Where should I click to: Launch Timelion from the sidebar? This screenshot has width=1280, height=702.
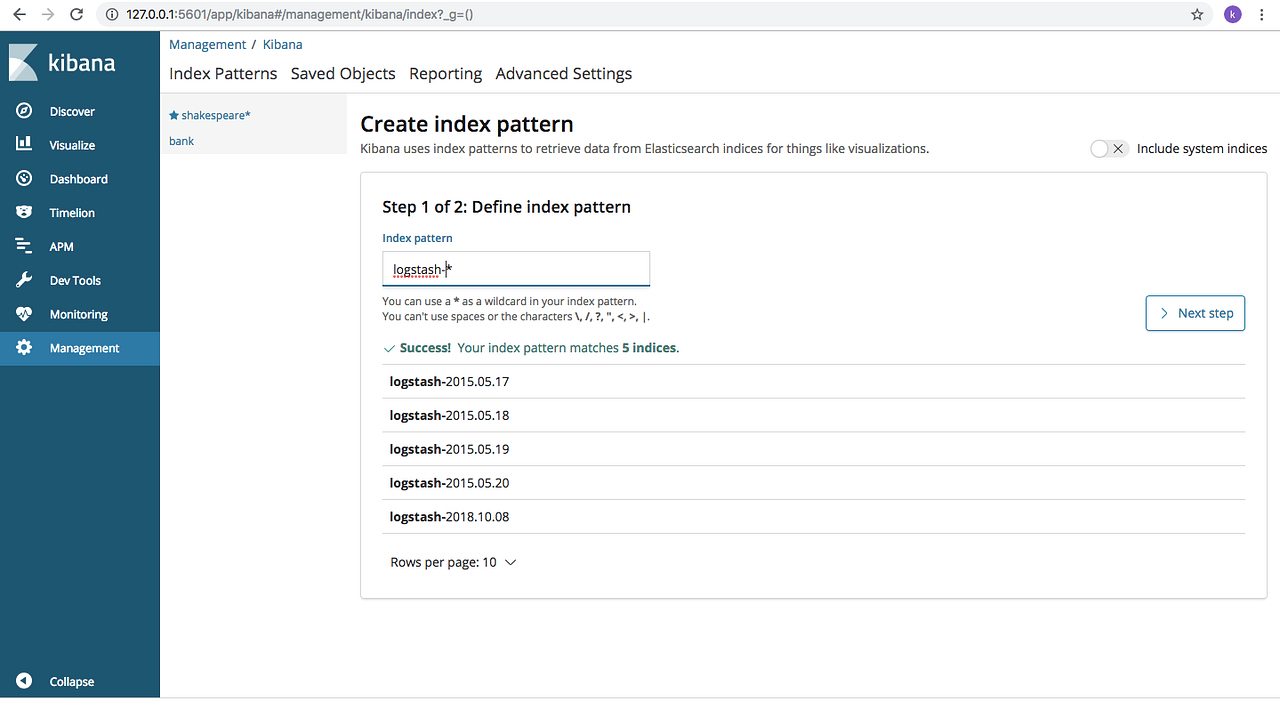coord(25,212)
